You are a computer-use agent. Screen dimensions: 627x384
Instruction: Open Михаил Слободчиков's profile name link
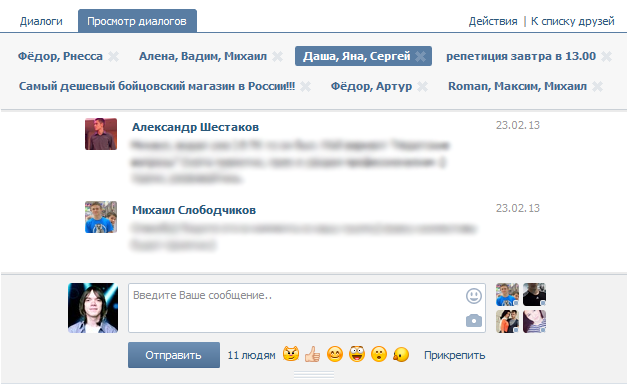(x=194, y=210)
